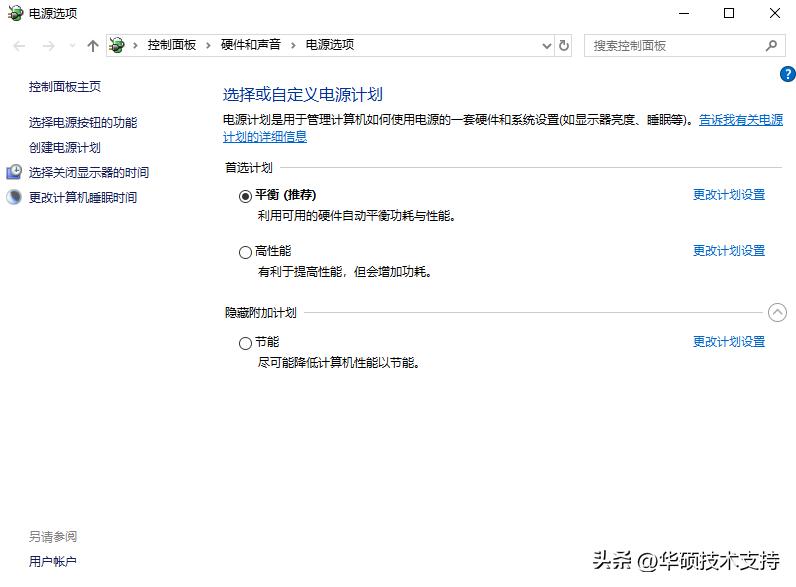Expand chevron after 硬件和声音 breadcrumb

click(x=293, y=46)
